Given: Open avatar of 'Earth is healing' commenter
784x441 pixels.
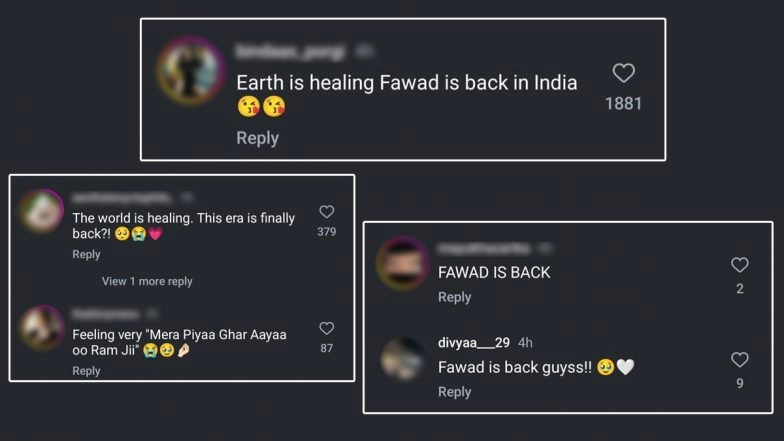Looking at the screenshot, I should 190,70.
